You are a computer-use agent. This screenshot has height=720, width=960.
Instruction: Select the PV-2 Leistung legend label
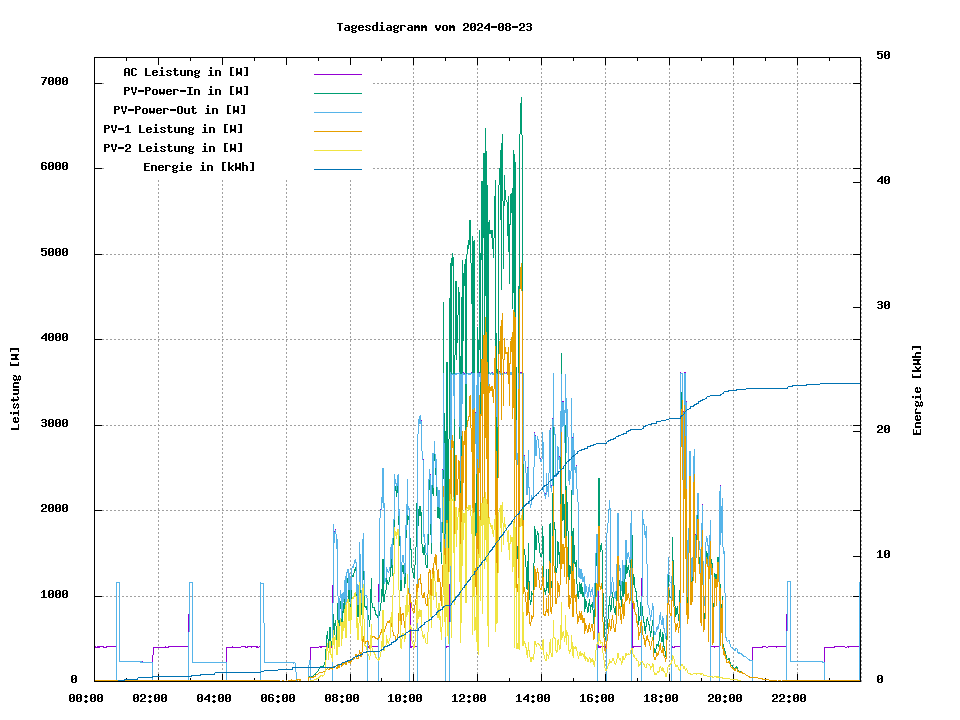pyautogui.click(x=173, y=148)
